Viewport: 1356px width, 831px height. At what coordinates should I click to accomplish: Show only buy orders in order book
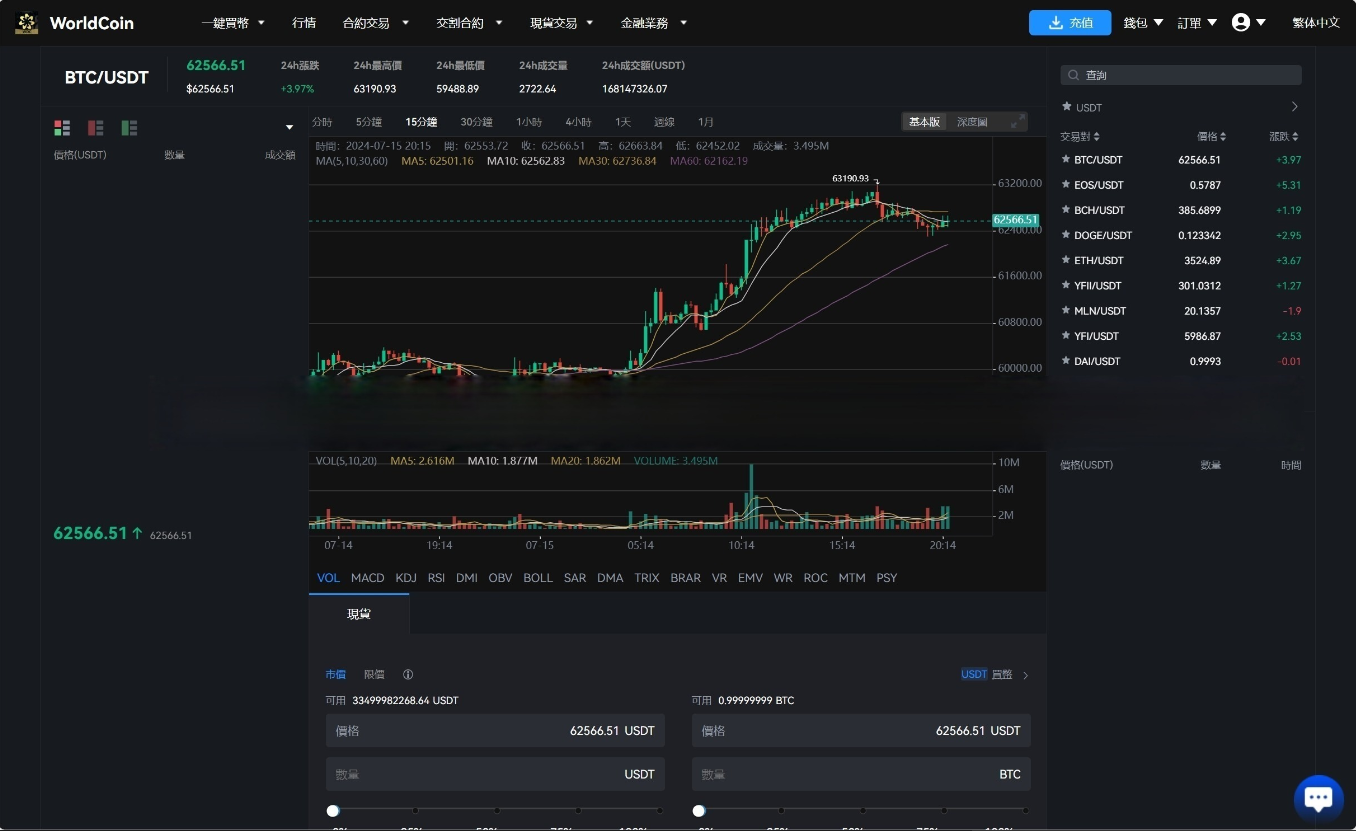pyautogui.click(x=128, y=127)
